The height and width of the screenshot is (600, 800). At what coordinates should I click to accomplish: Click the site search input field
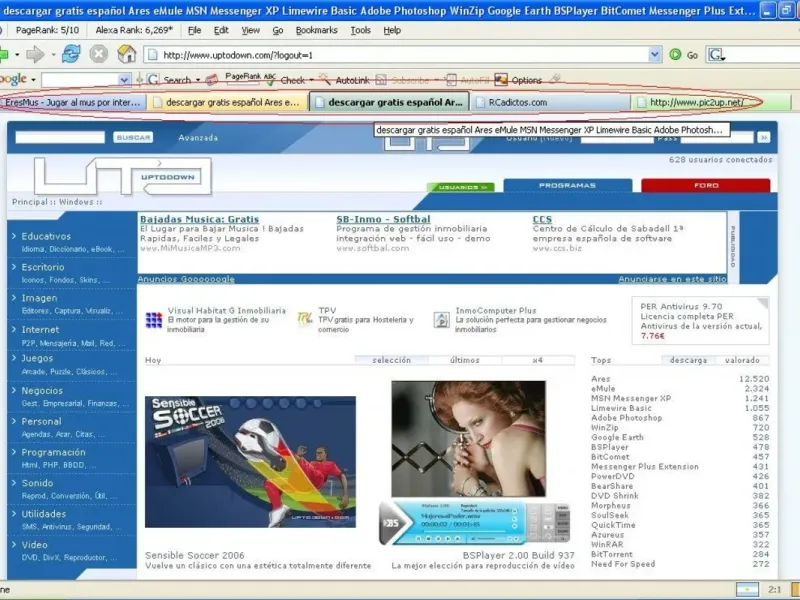point(60,137)
